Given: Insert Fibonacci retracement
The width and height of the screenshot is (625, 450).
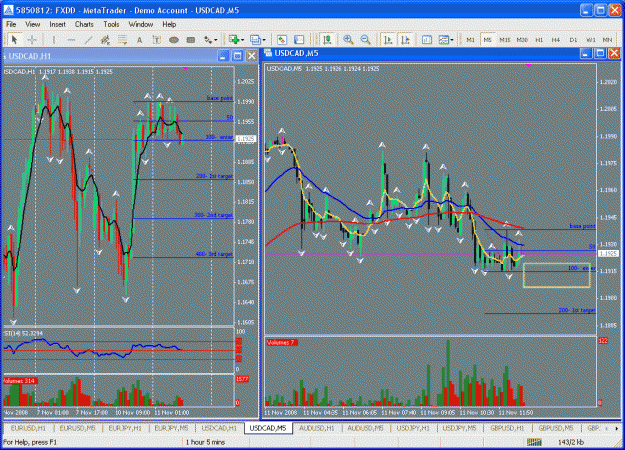Looking at the screenshot, I should click(122, 40).
